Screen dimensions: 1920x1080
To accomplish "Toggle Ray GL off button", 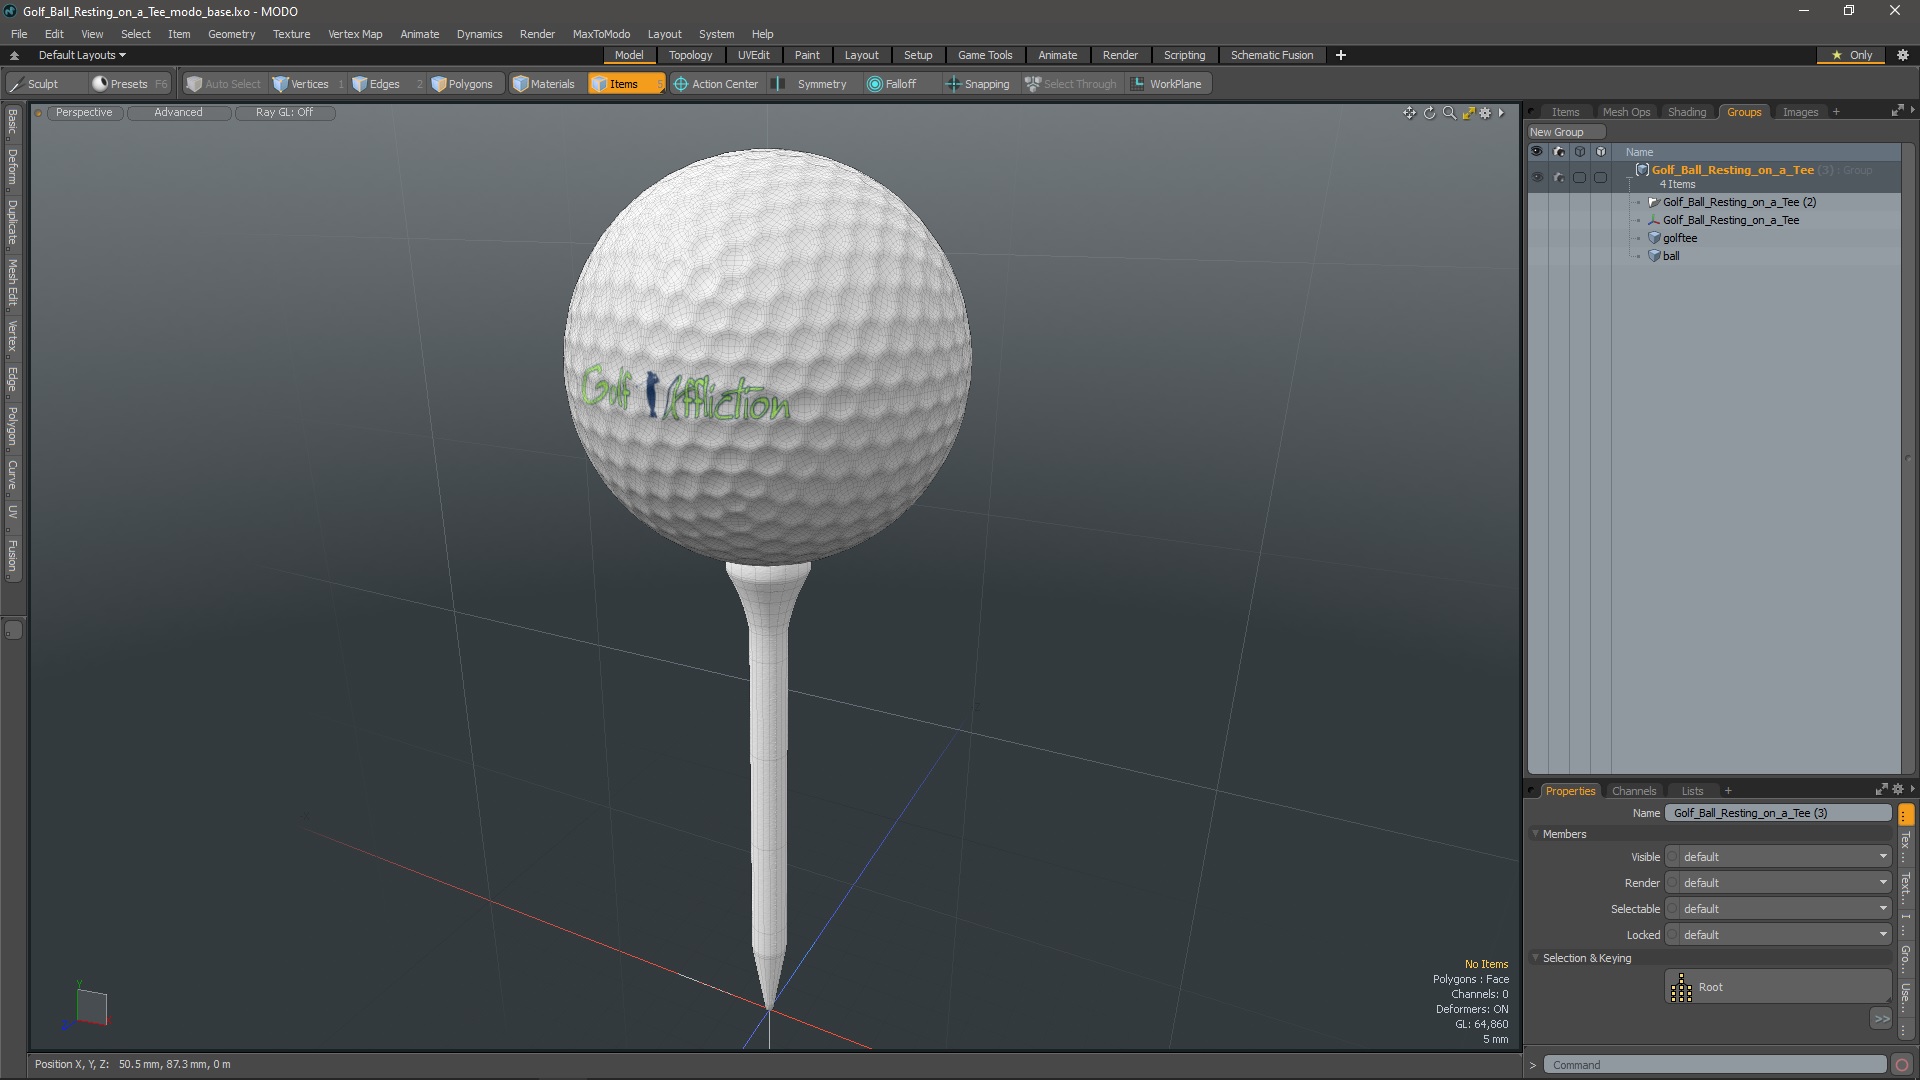I will point(284,113).
